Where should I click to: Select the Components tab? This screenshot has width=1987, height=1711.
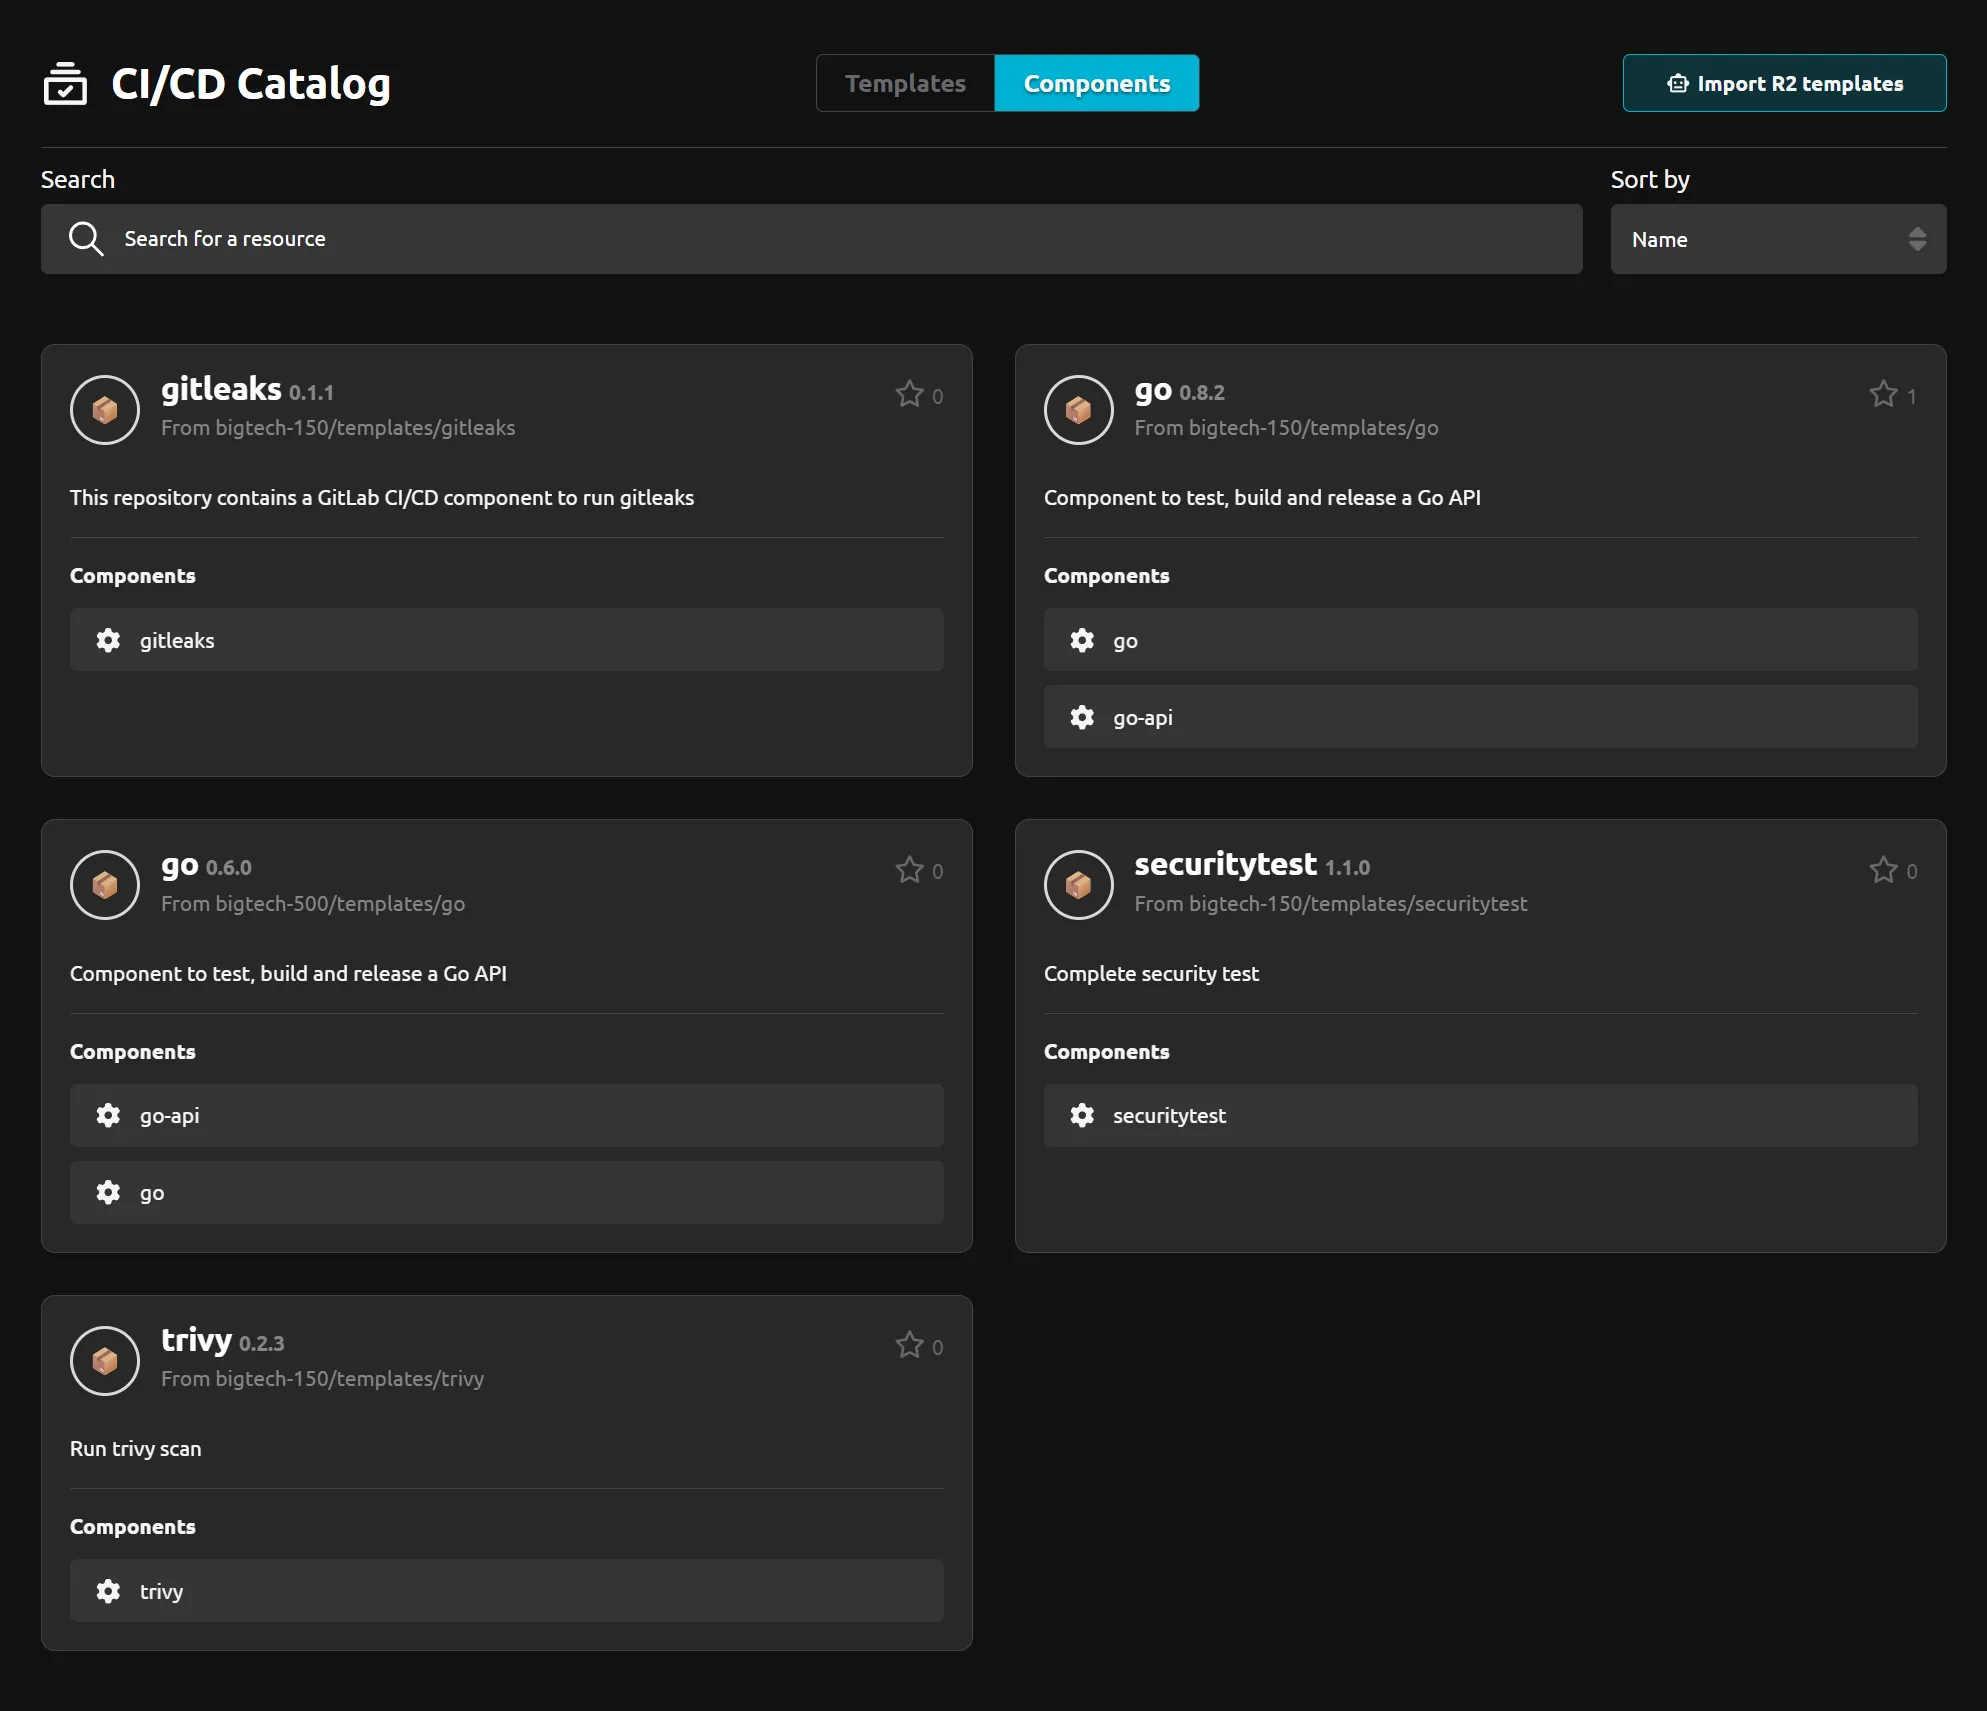1096,83
